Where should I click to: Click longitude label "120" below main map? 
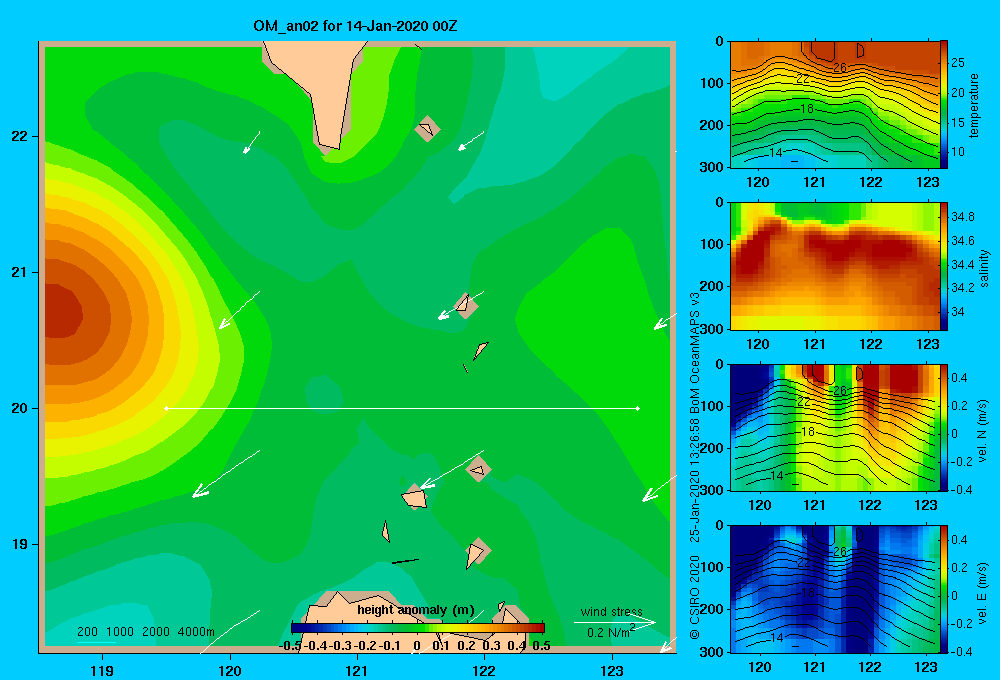[230, 670]
